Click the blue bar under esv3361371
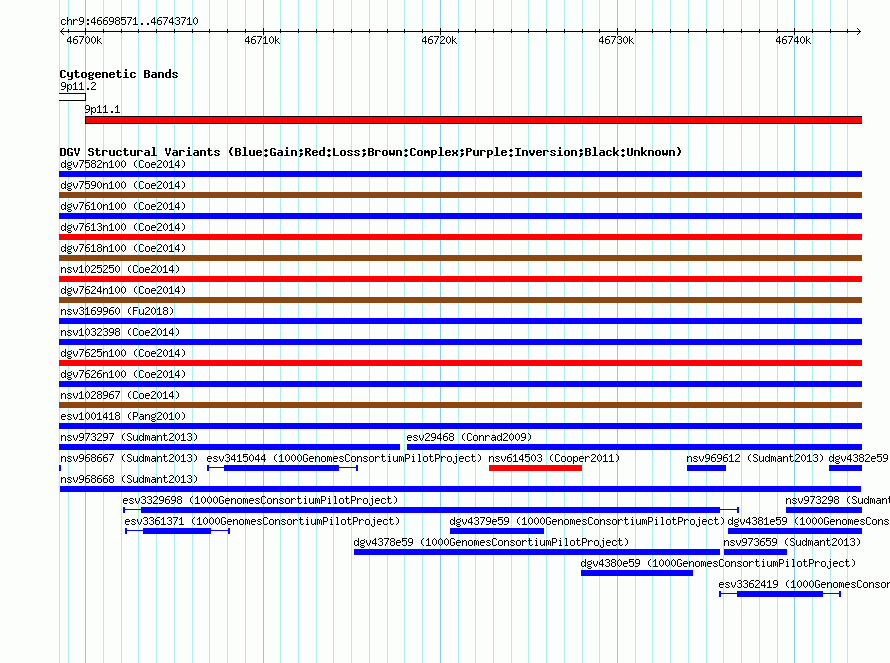 (177, 531)
